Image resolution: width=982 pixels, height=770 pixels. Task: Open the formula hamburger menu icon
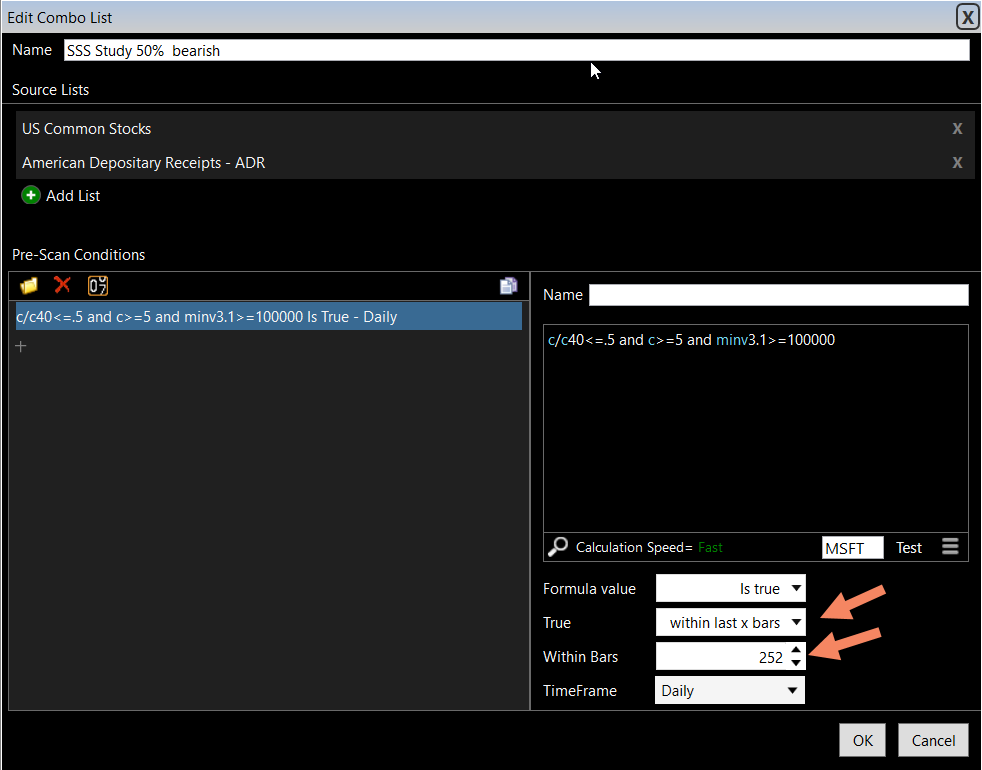coord(950,547)
